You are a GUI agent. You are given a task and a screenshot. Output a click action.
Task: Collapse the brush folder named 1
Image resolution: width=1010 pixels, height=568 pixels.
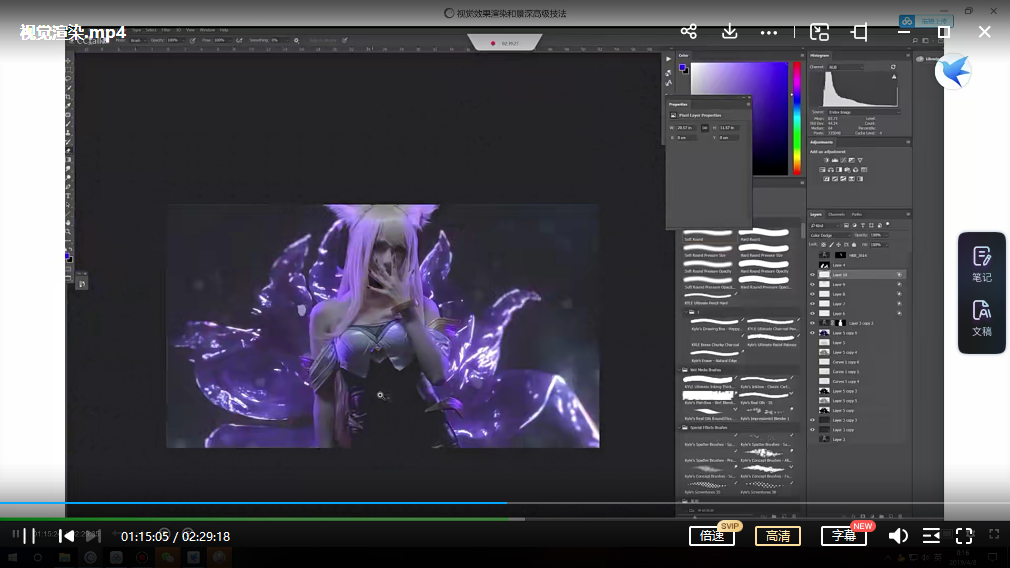tap(686, 312)
